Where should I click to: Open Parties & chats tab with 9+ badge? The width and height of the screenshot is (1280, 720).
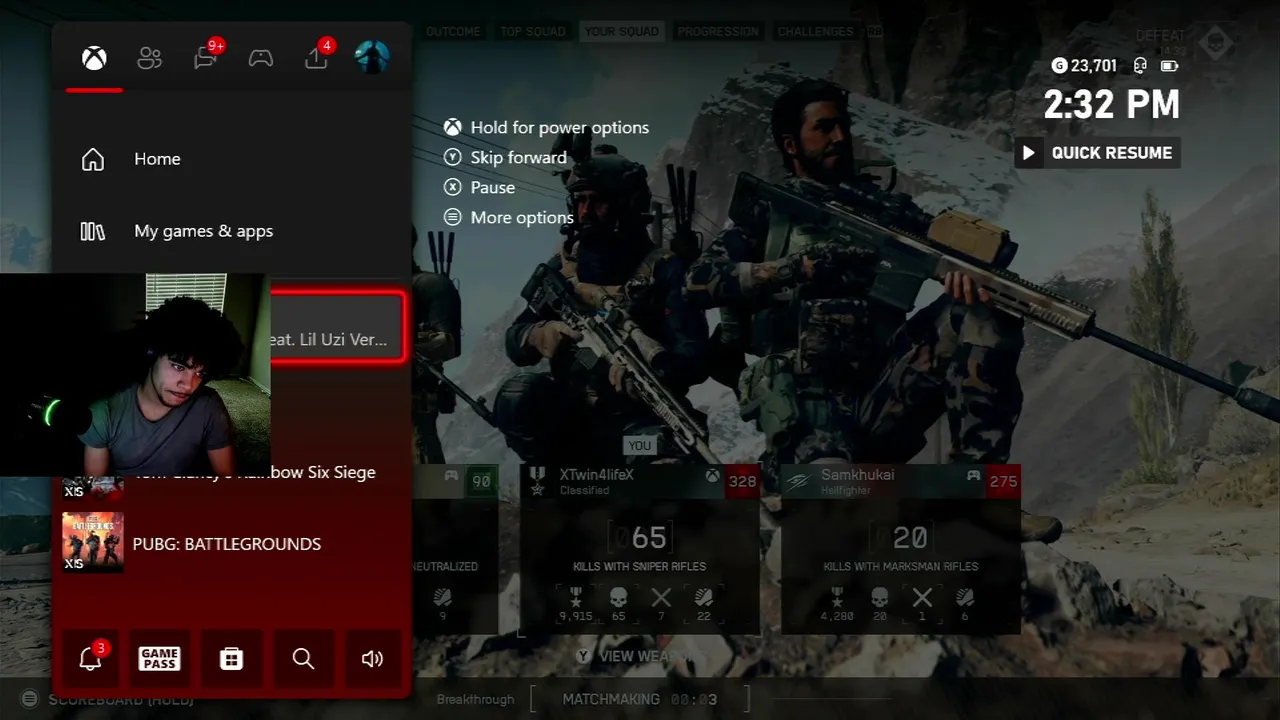(x=206, y=57)
